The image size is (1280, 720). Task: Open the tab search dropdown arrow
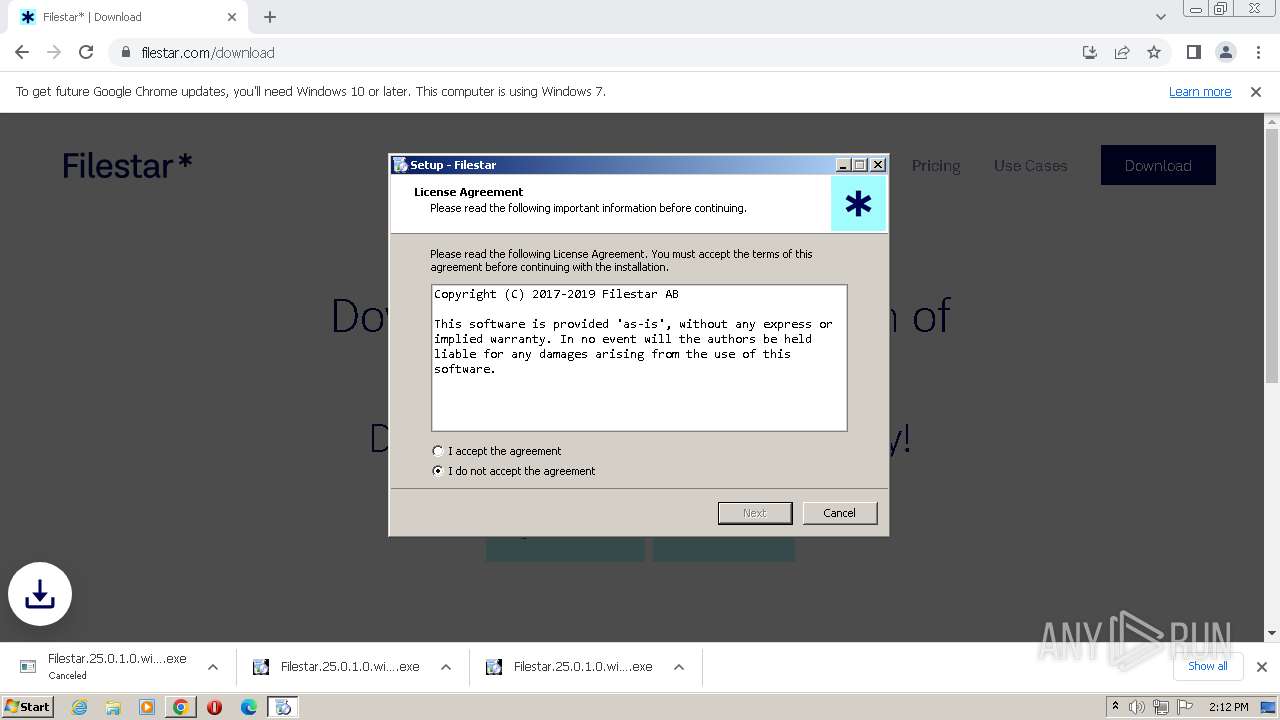pos(1160,17)
